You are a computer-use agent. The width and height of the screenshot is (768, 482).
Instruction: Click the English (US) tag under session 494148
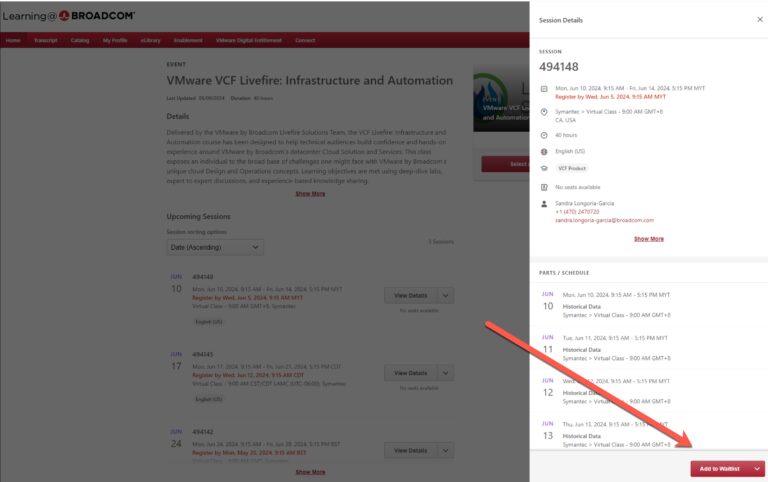click(x=209, y=322)
